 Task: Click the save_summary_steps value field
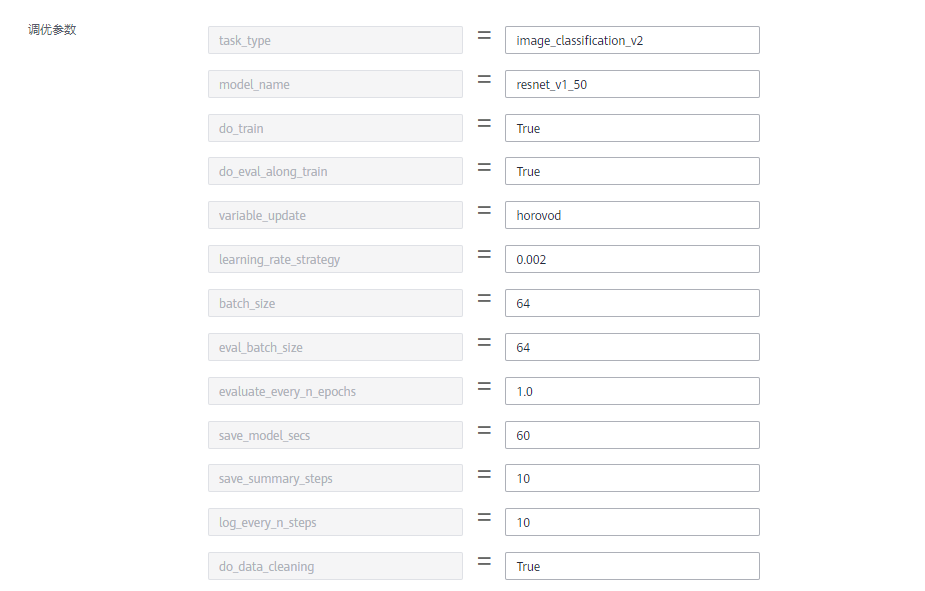[x=631, y=478]
